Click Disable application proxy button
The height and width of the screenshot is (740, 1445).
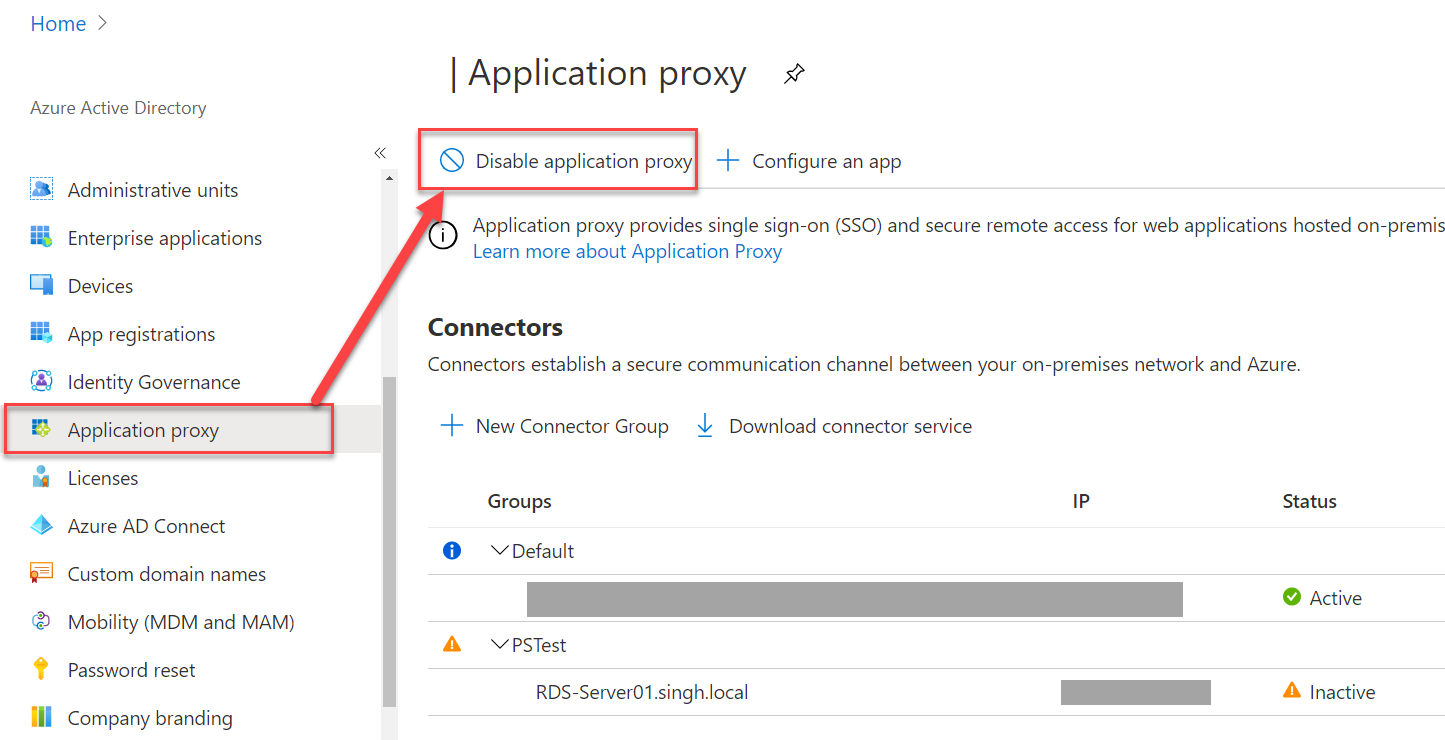pos(567,161)
